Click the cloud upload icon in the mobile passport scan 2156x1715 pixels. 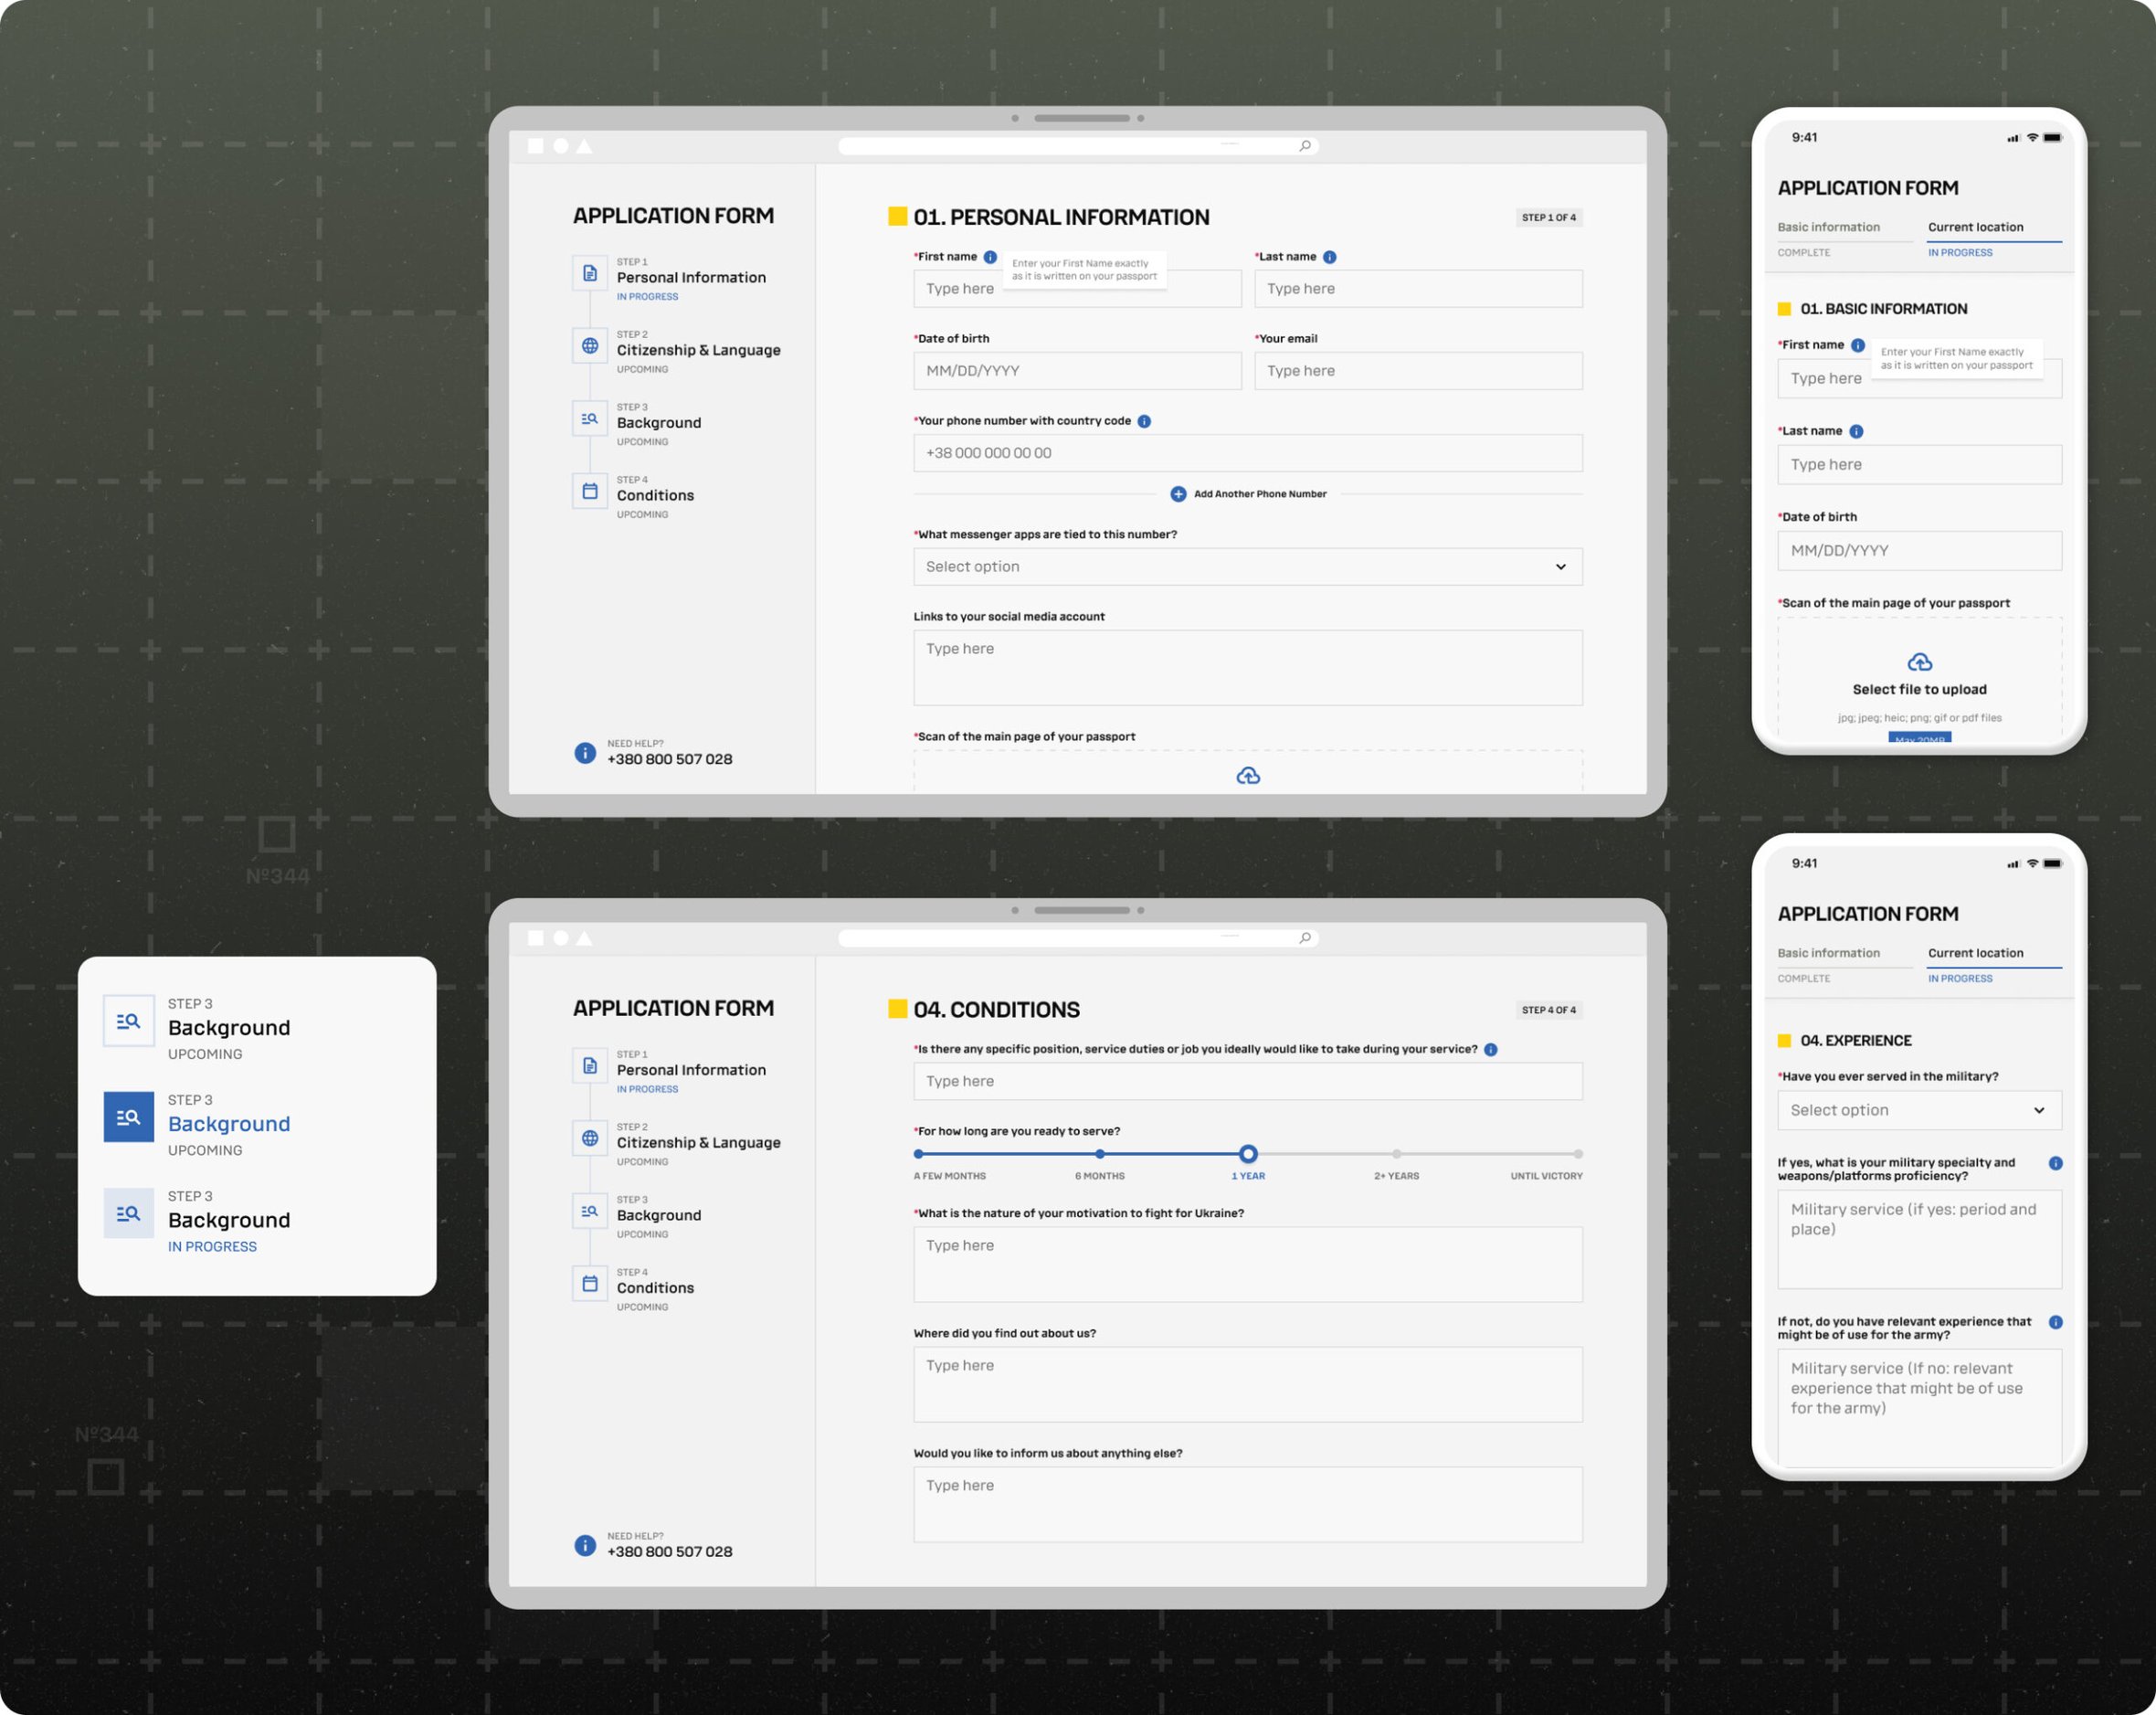pos(1919,662)
